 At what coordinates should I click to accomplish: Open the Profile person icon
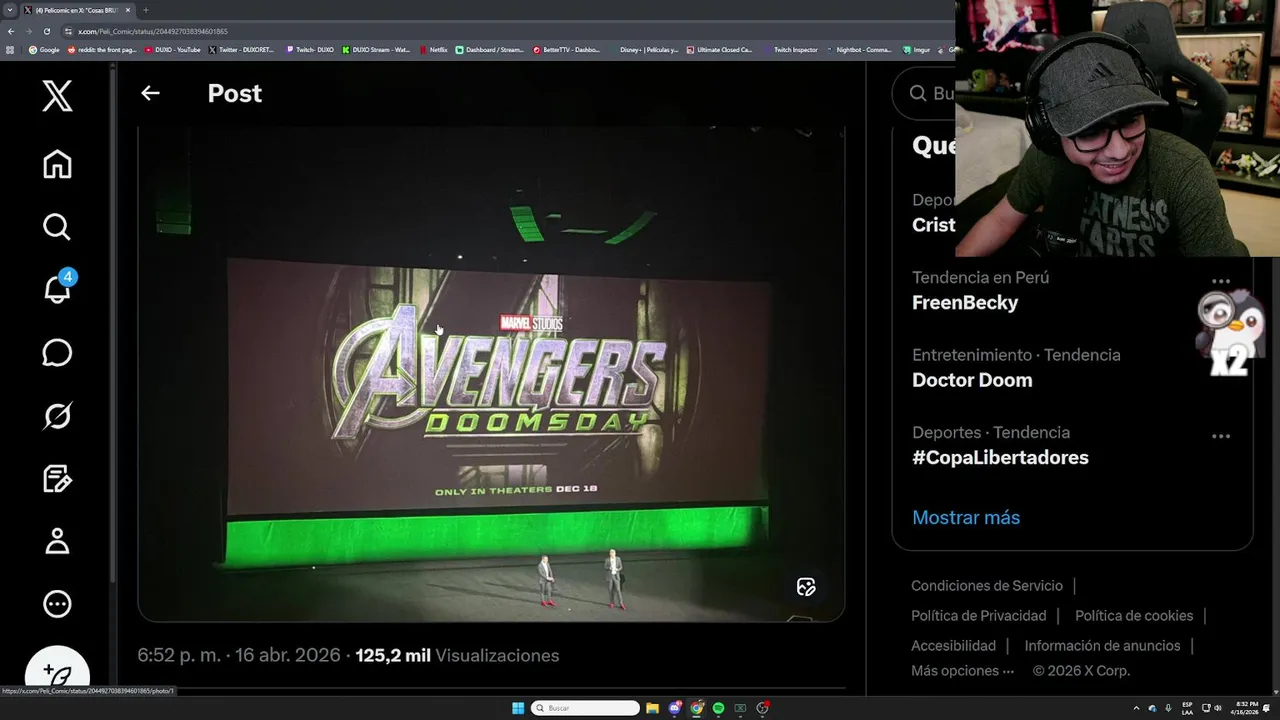coord(57,541)
